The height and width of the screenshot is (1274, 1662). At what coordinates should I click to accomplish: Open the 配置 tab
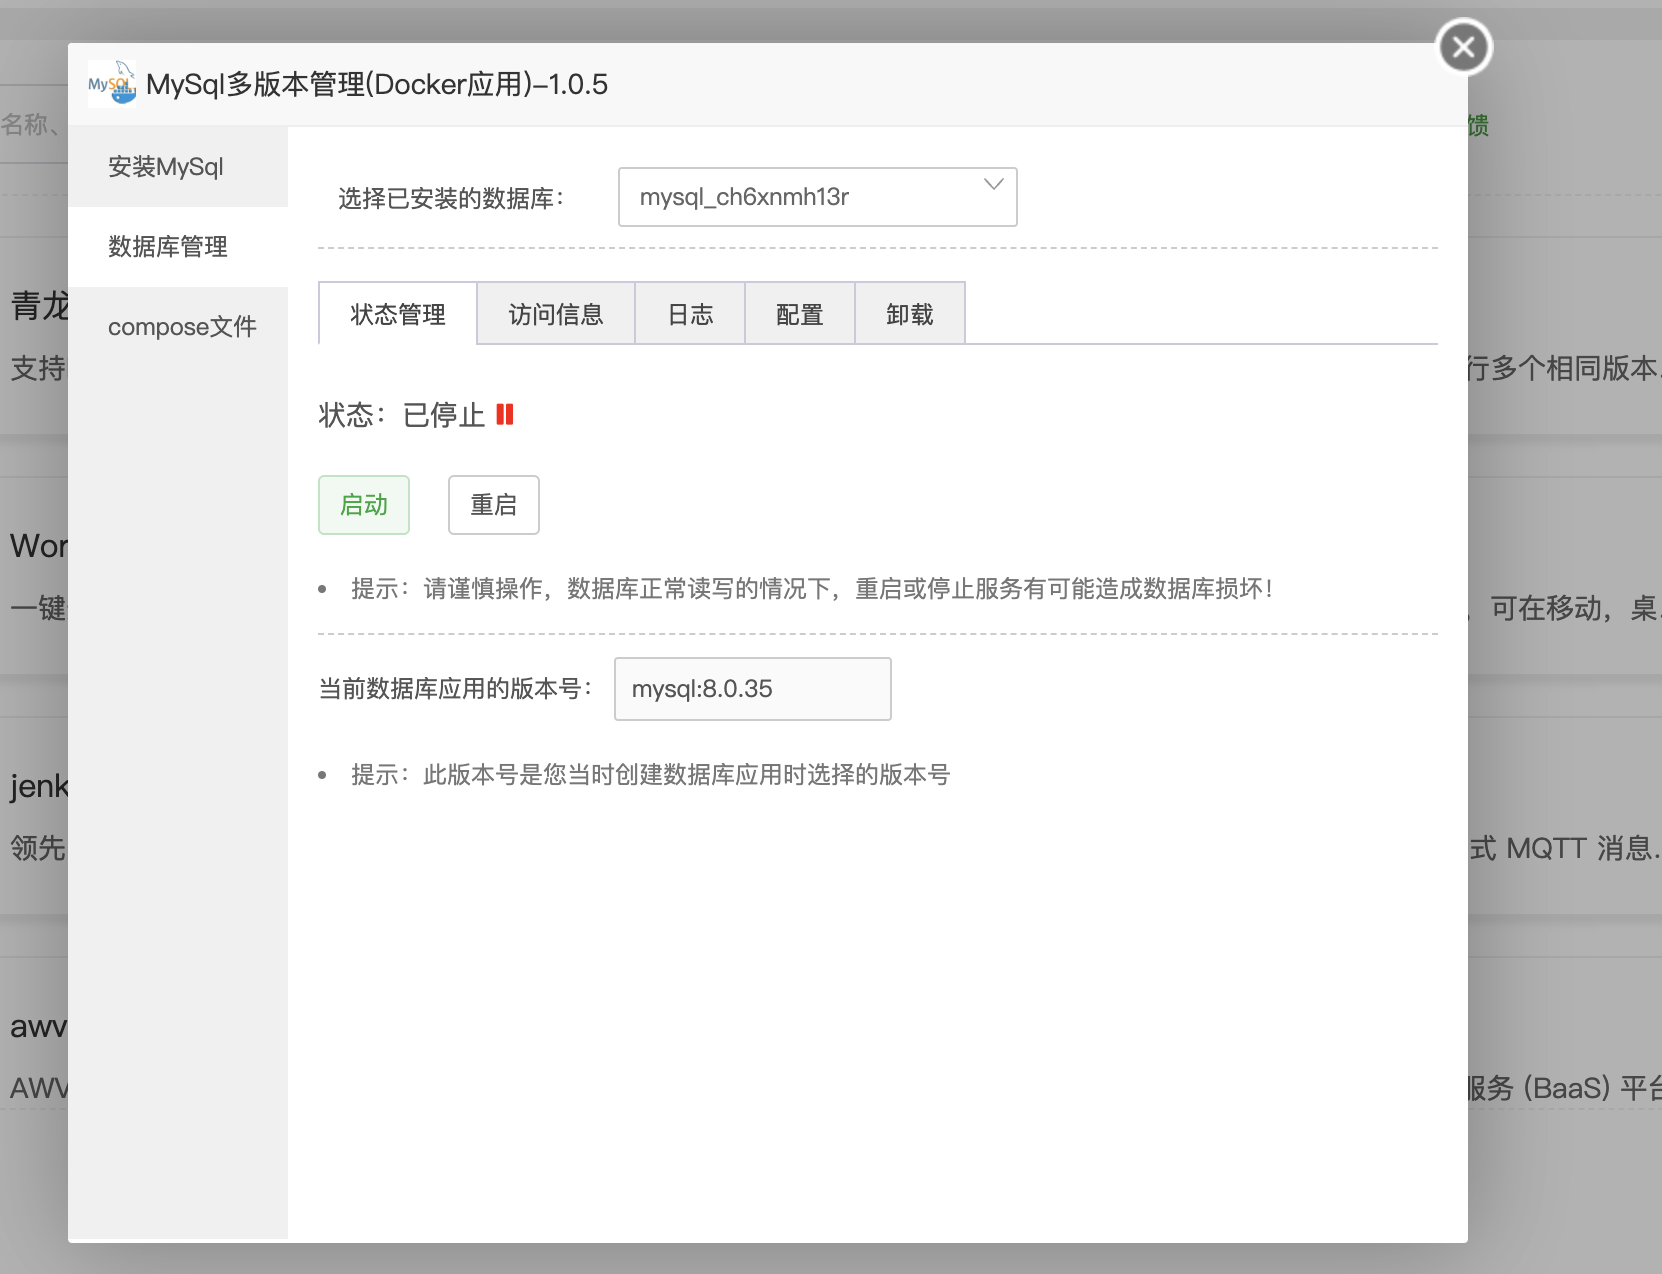point(800,314)
